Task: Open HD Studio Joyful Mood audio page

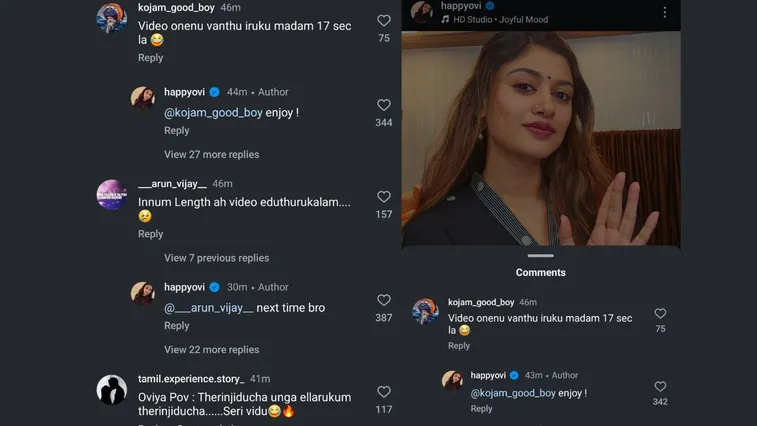Action: (x=500, y=20)
